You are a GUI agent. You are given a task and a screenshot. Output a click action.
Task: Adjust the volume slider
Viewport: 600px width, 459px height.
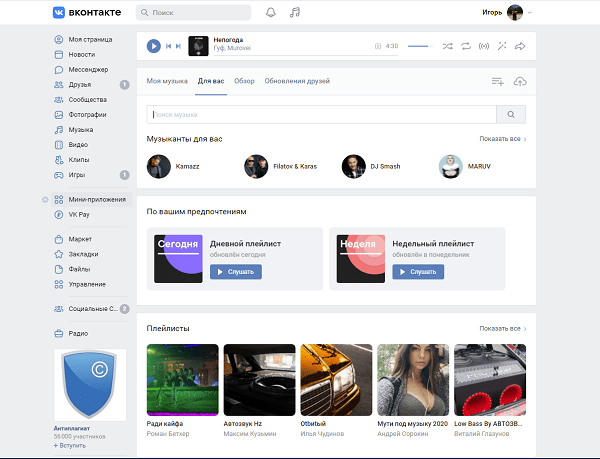point(420,46)
